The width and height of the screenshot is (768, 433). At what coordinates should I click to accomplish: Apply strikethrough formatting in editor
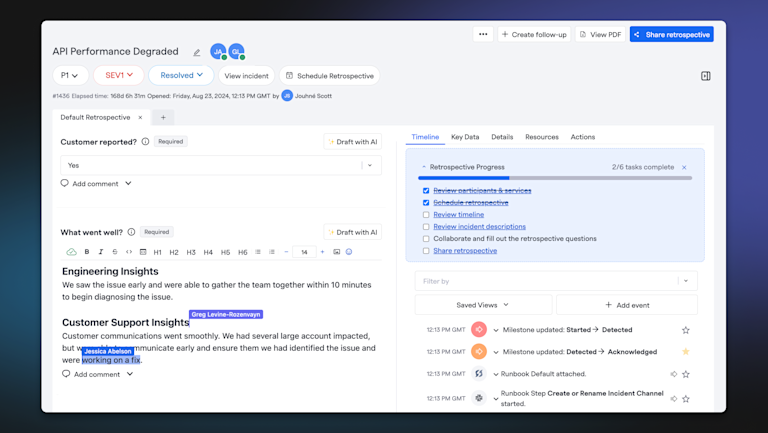point(115,252)
